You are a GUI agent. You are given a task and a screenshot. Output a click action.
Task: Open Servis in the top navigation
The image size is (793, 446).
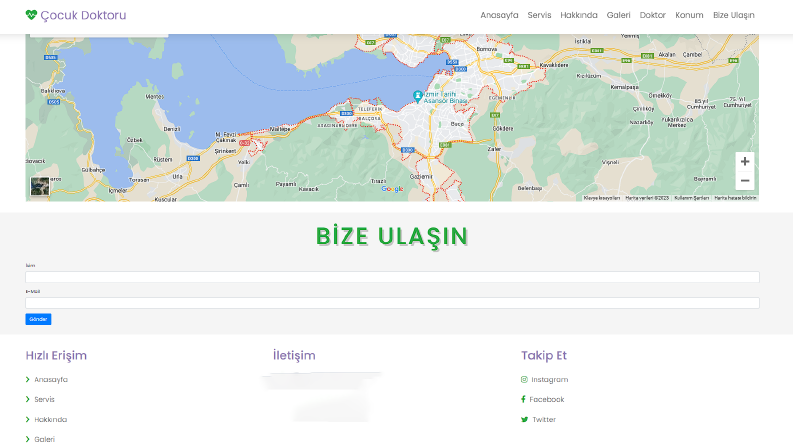[x=539, y=15]
